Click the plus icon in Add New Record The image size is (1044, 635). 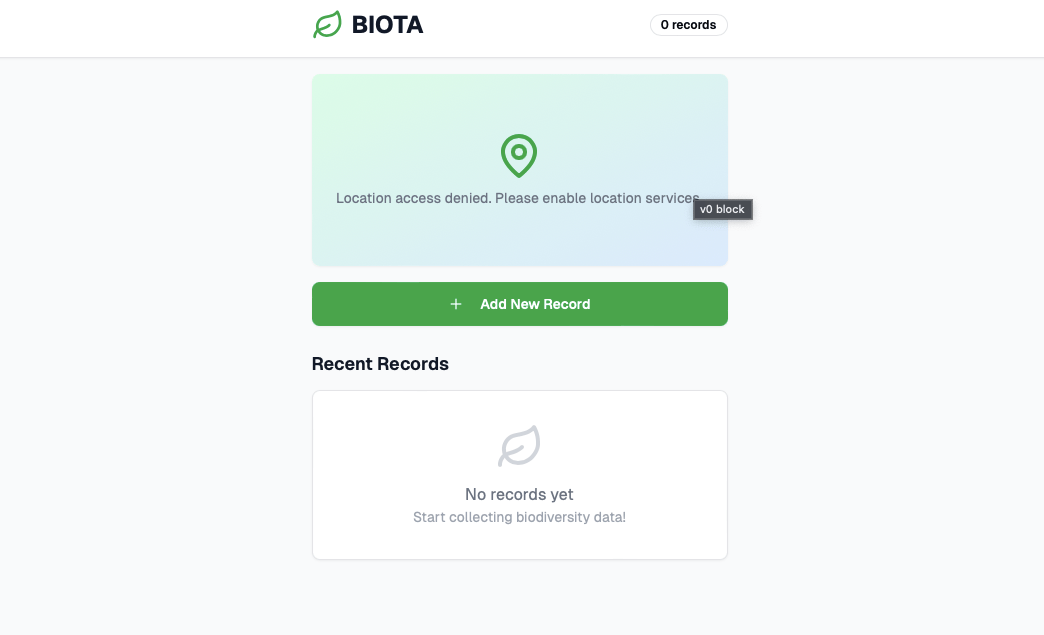pyautogui.click(x=456, y=304)
